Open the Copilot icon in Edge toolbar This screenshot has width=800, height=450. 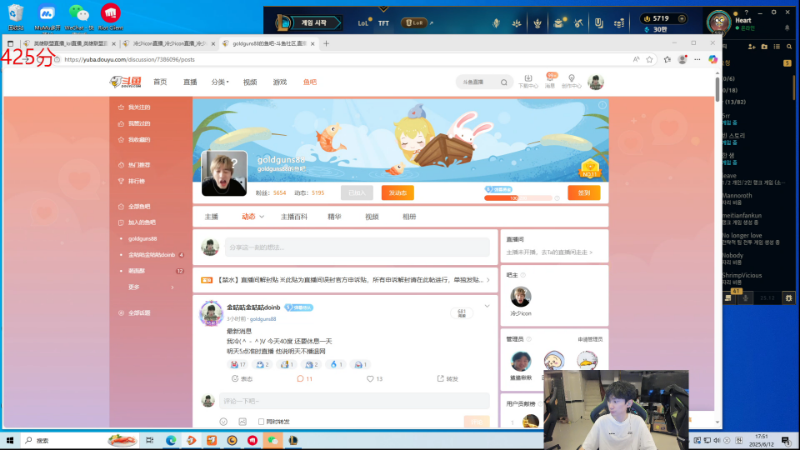(713, 60)
